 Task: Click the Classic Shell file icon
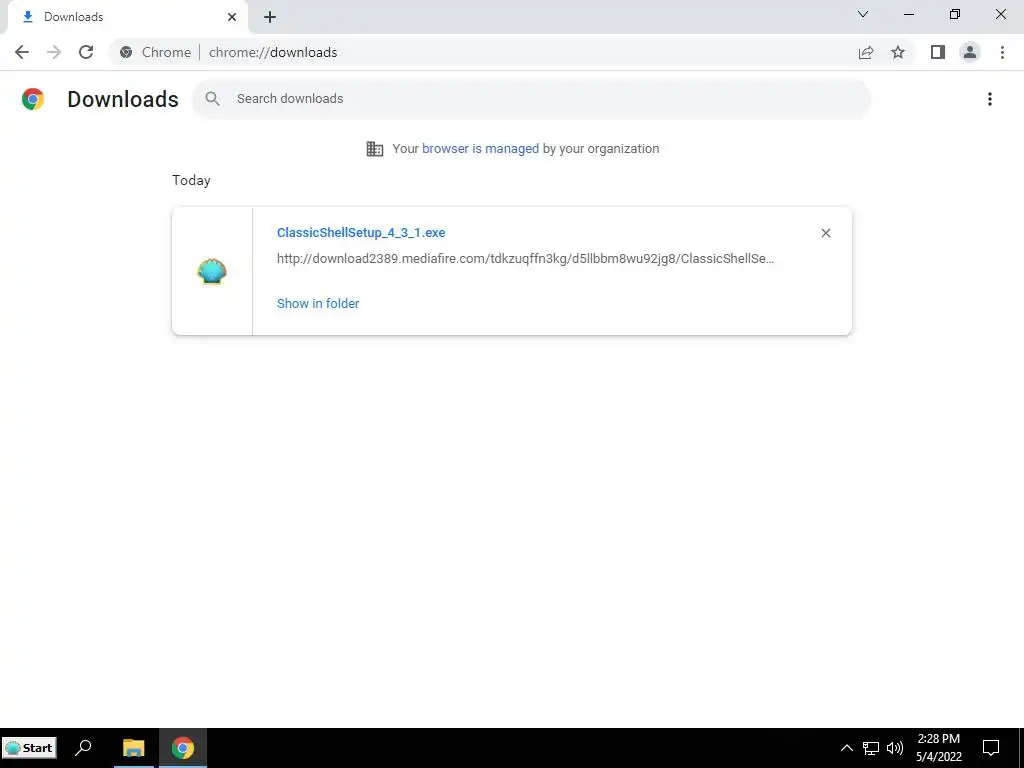212,271
